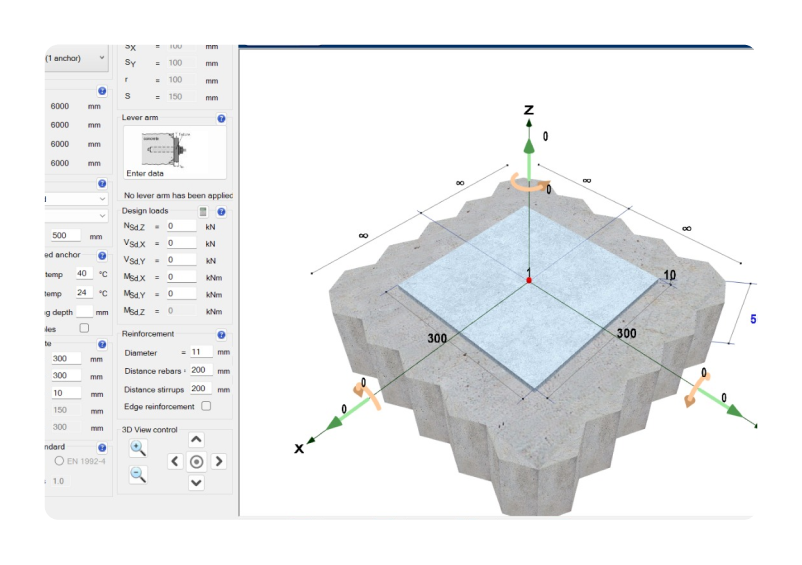
Task: Expand the '(1 anchor)' dropdown
Action: 76,58
